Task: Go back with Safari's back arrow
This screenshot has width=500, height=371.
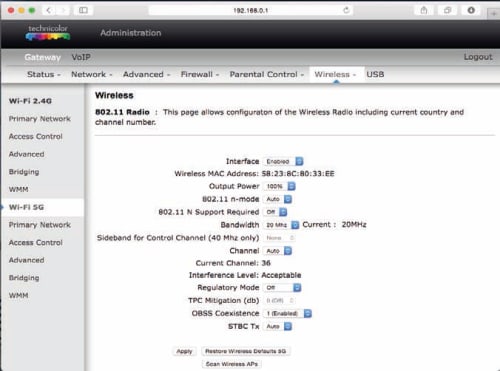Action: pos(48,10)
